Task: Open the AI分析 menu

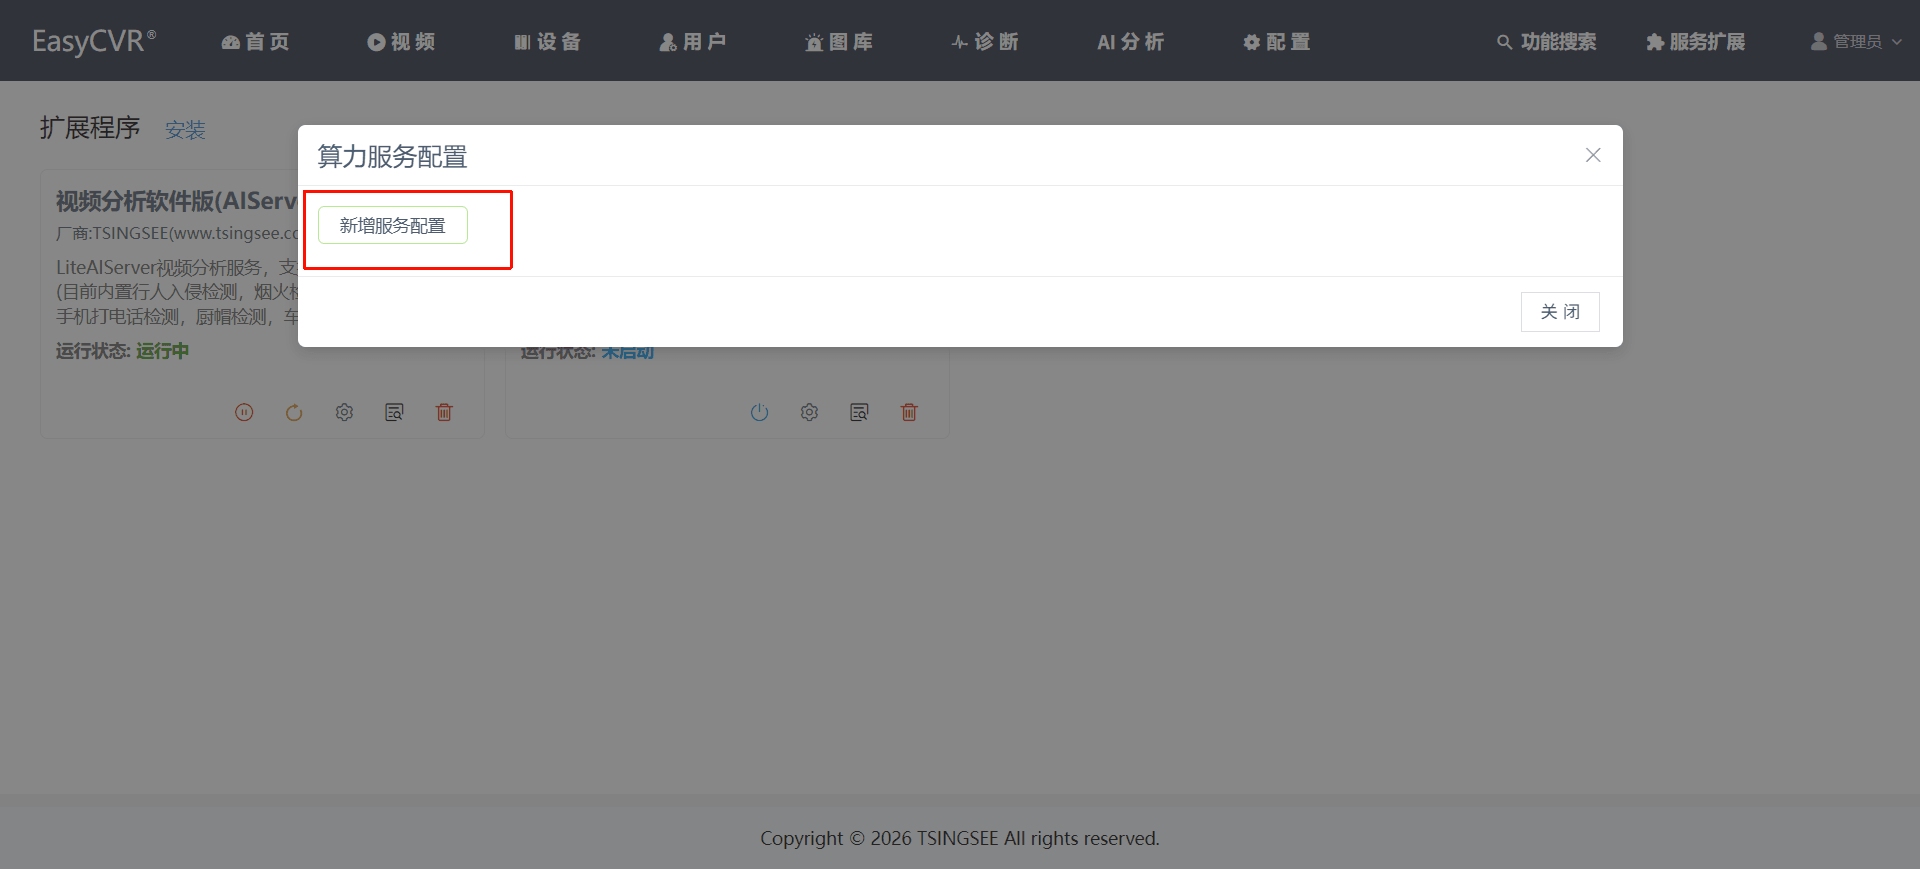Action: (1131, 41)
